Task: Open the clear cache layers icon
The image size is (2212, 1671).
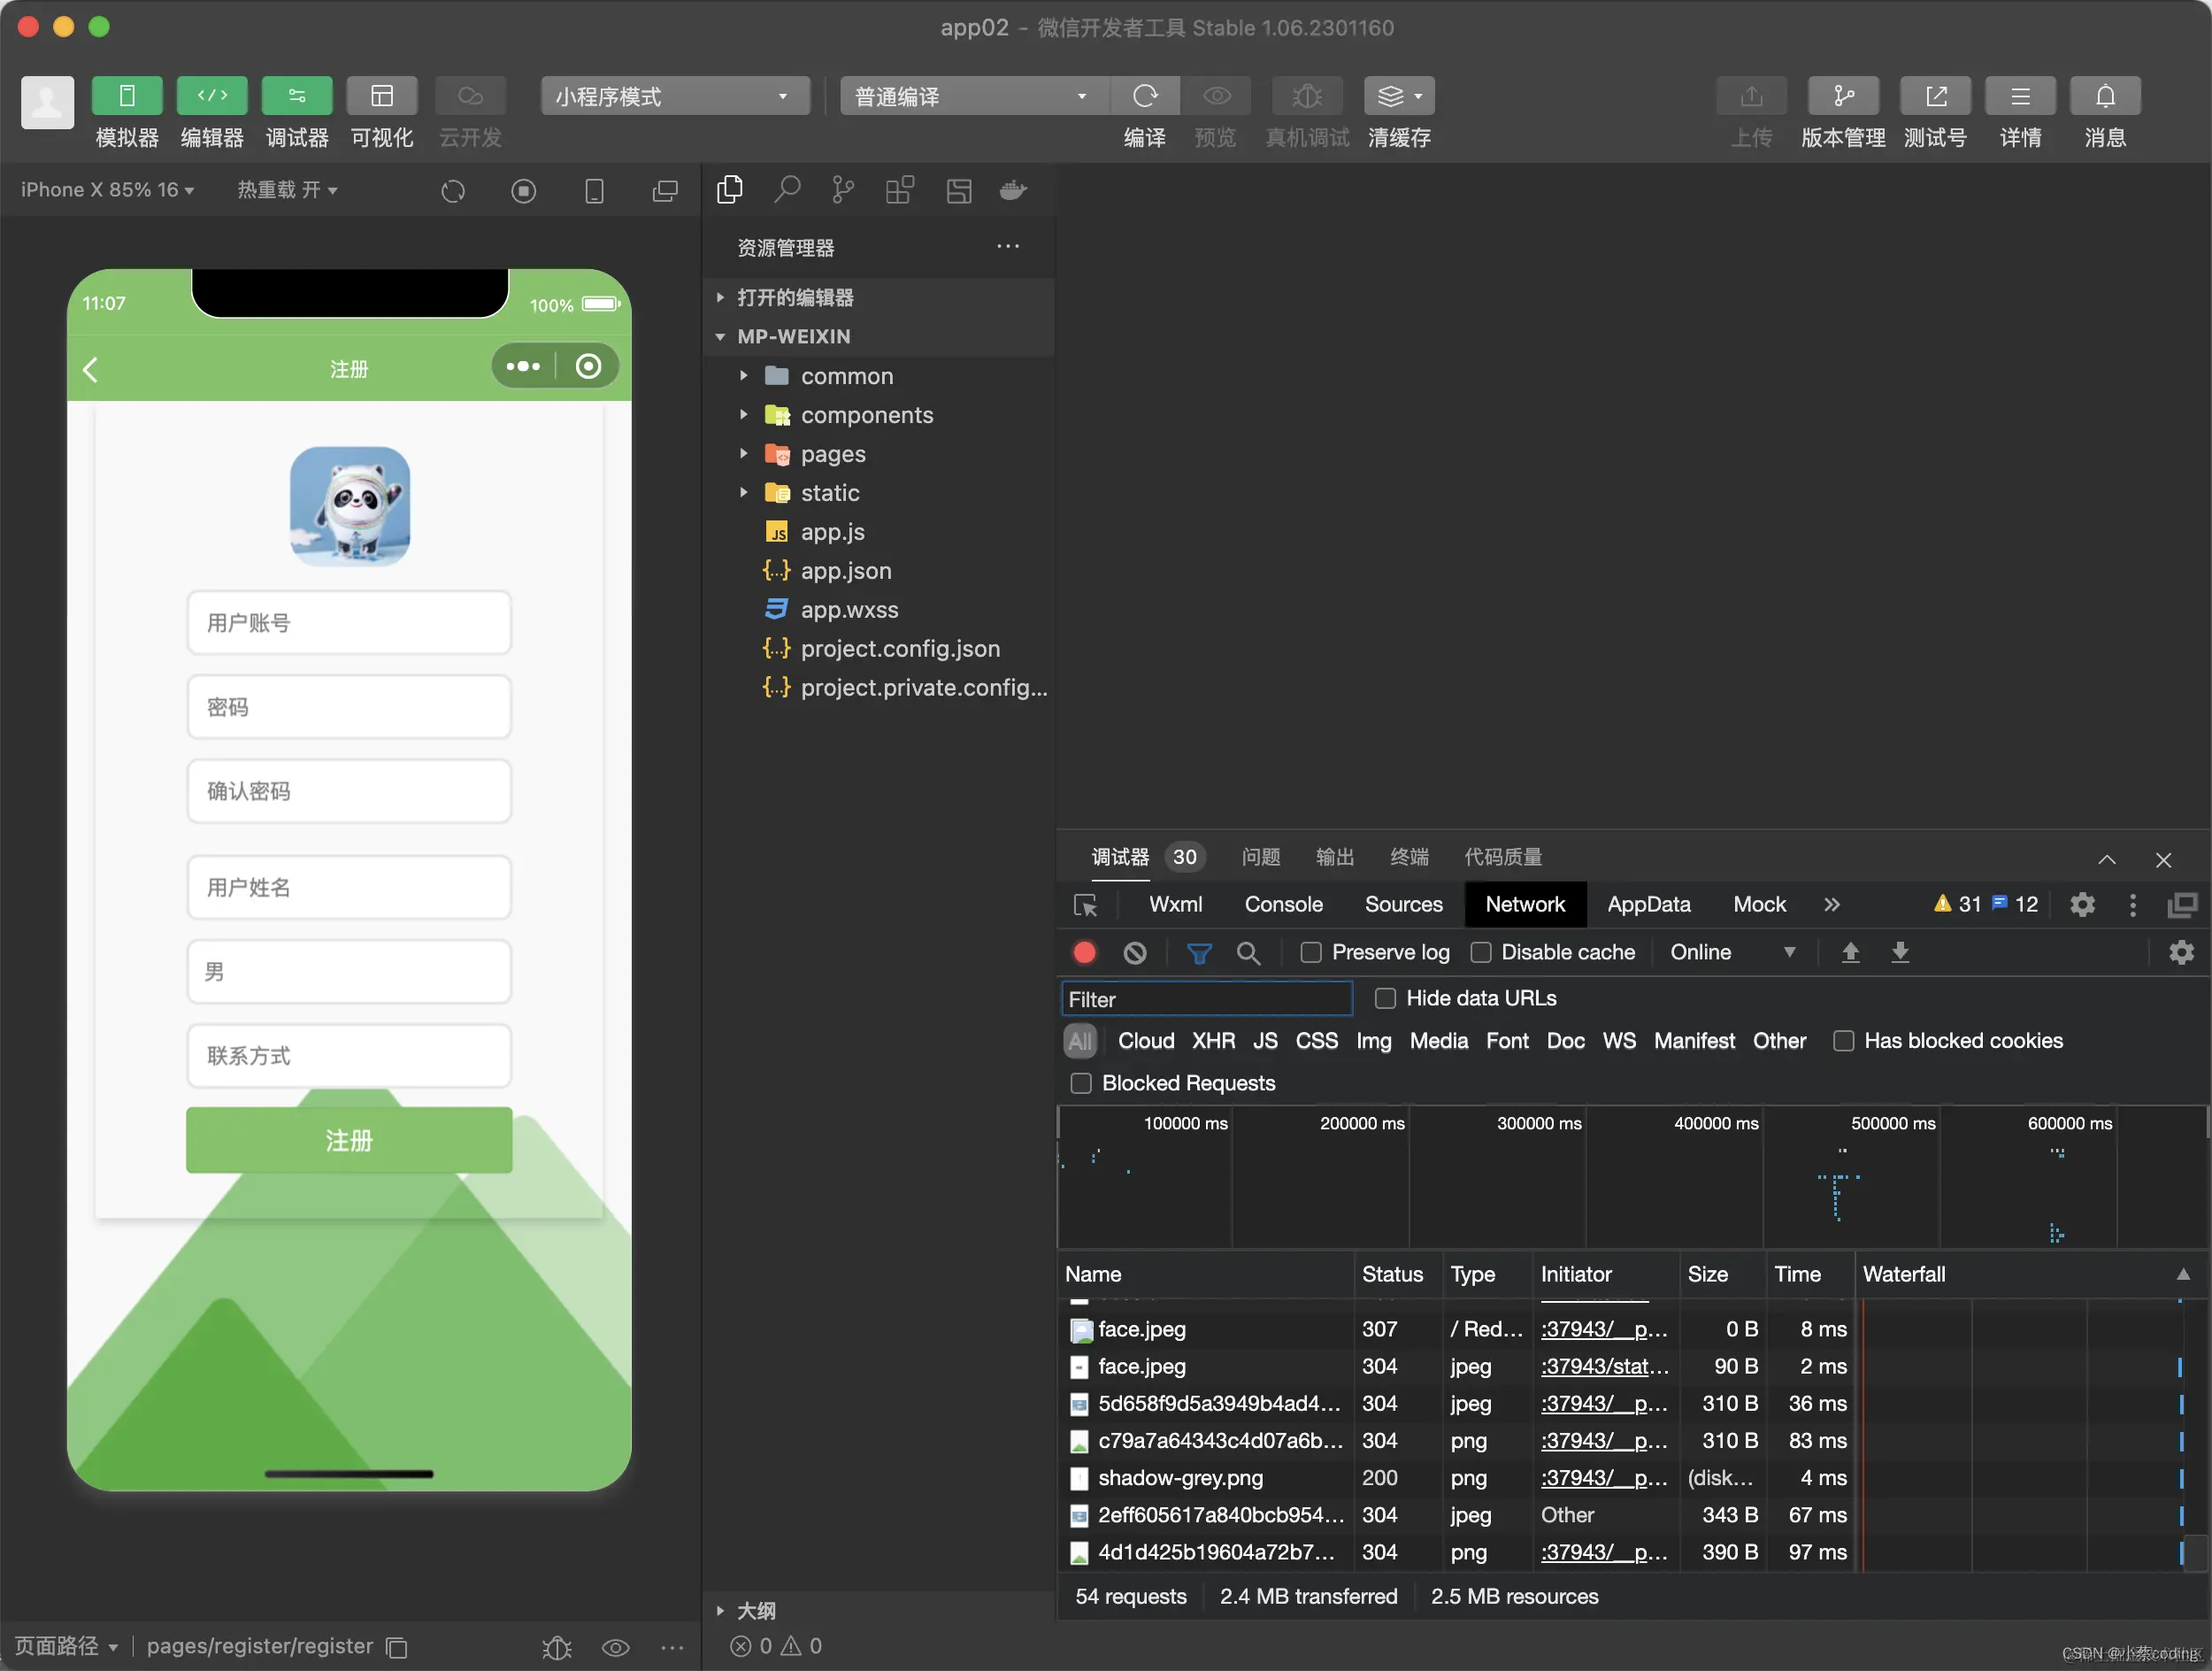Action: [x=1391, y=96]
